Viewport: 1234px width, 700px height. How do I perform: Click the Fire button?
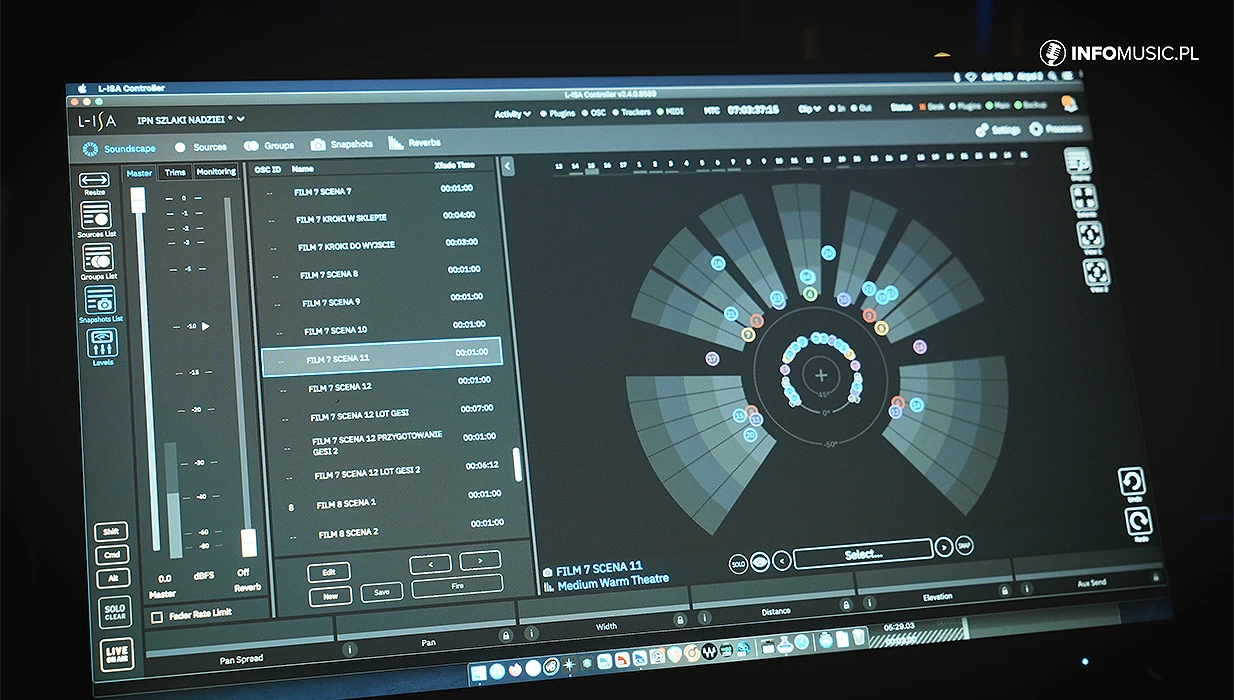[x=457, y=586]
